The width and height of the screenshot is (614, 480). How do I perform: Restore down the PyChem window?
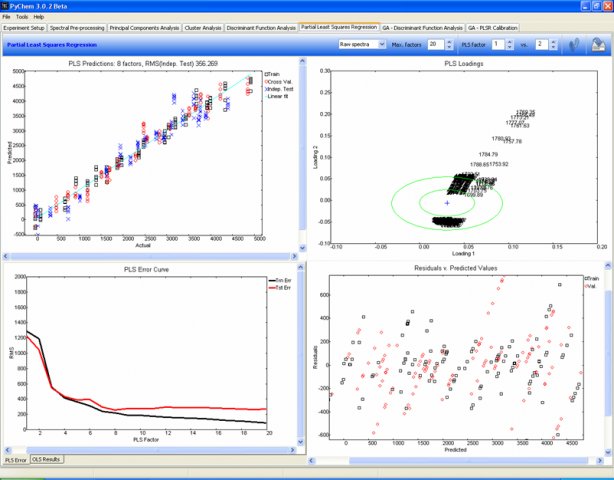pos(596,6)
